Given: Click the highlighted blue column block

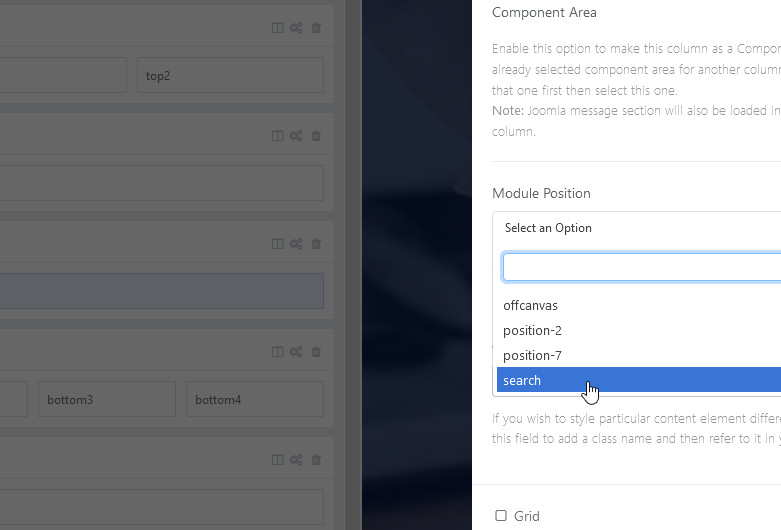Looking at the screenshot, I should click(x=160, y=291).
